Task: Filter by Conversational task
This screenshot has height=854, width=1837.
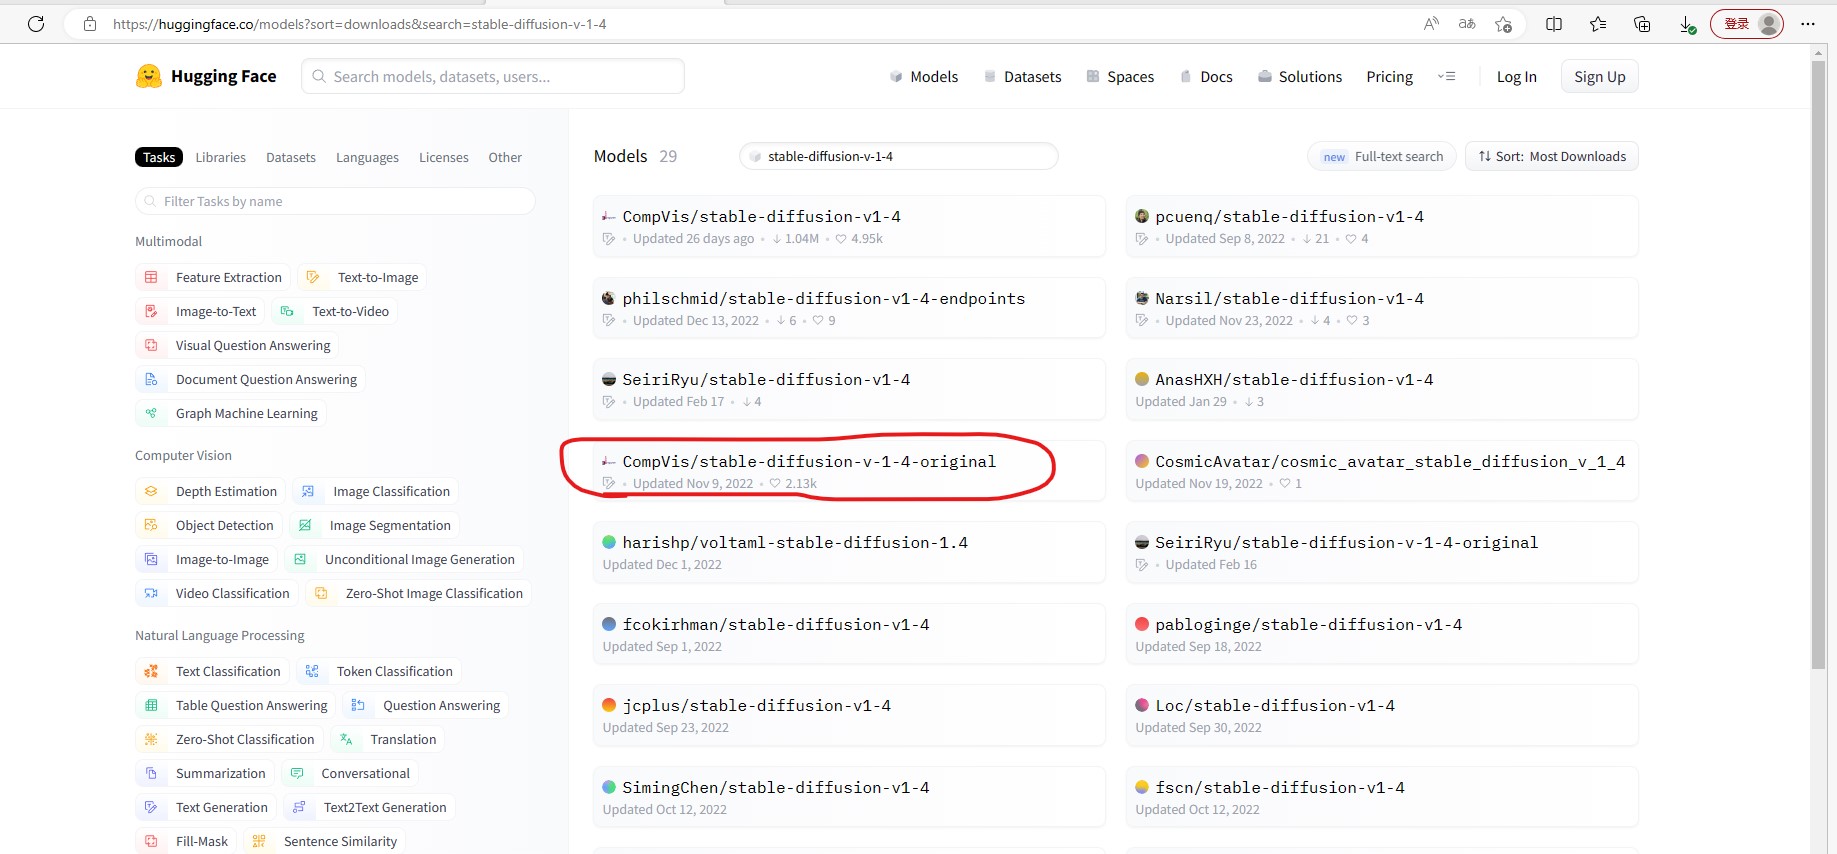Action: point(350,773)
